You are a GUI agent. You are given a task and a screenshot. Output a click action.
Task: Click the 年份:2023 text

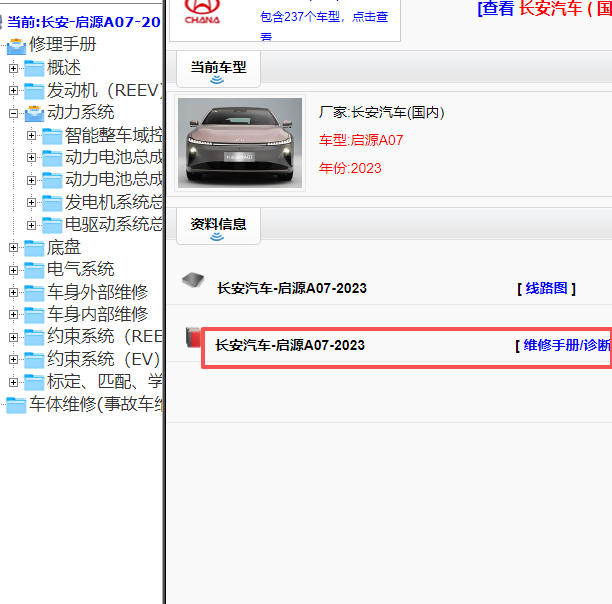[x=350, y=169]
